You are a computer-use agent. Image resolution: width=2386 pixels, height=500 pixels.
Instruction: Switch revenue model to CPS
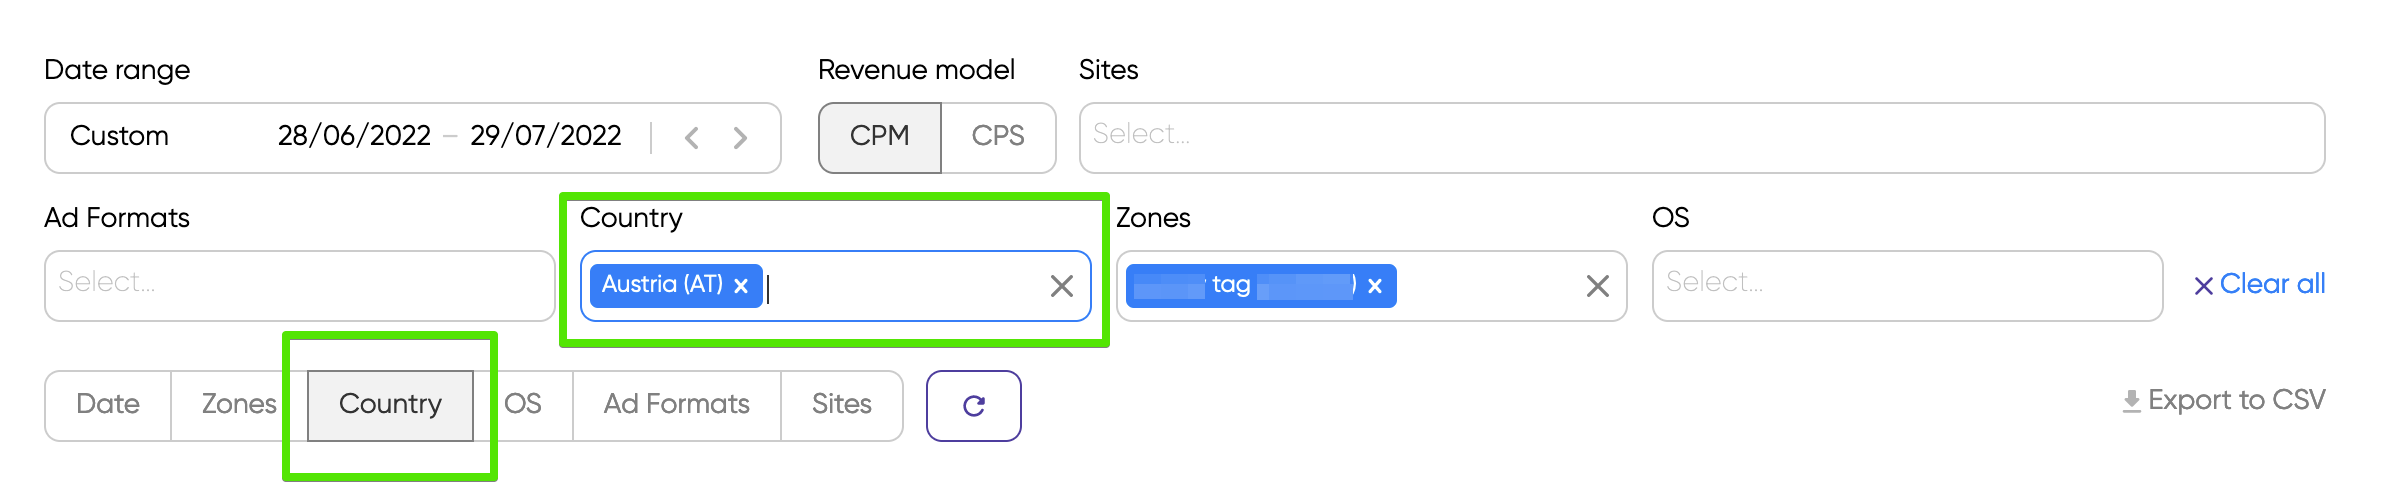point(998,137)
